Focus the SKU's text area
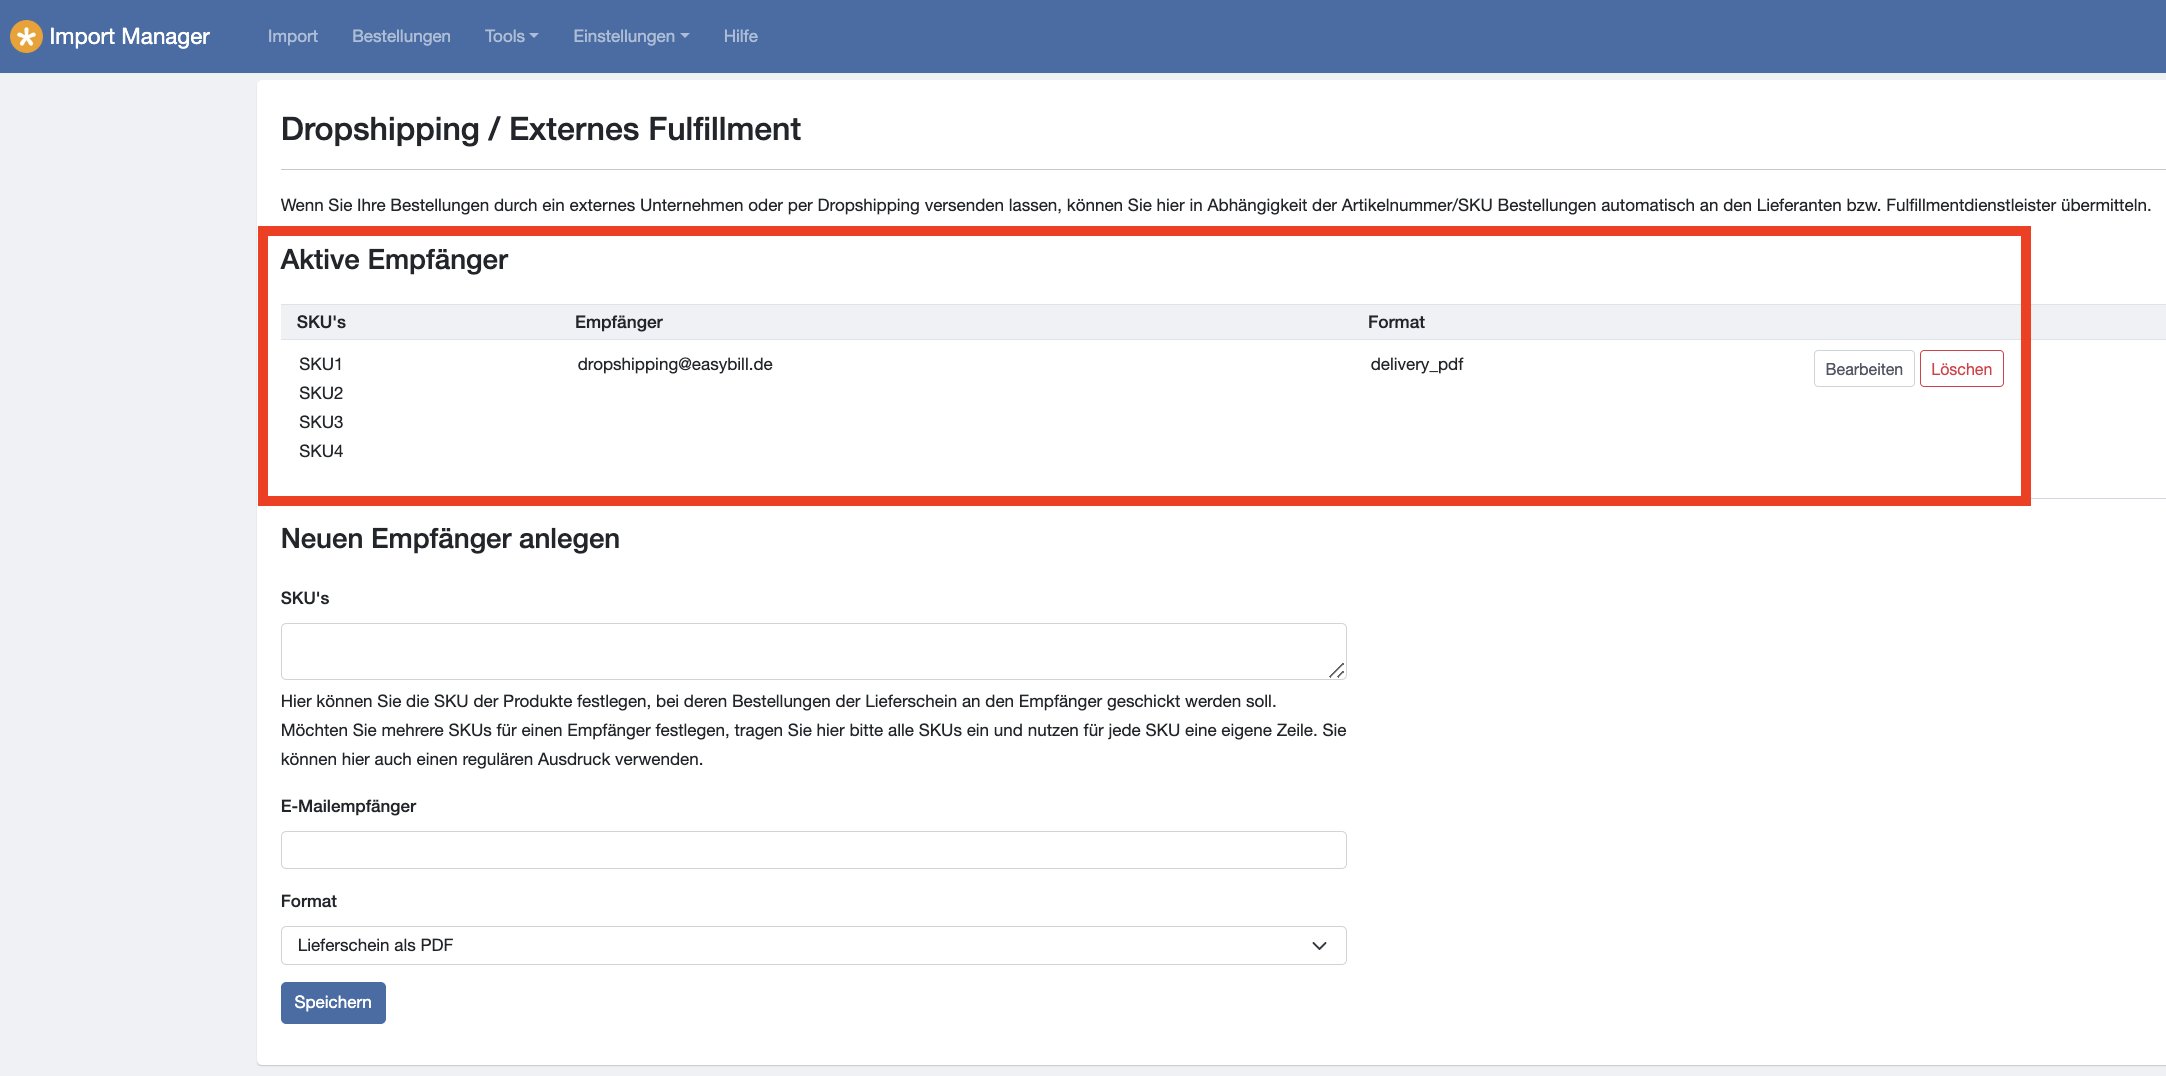The height and width of the screenshot is (1076, 2166). tap(812, 651)
